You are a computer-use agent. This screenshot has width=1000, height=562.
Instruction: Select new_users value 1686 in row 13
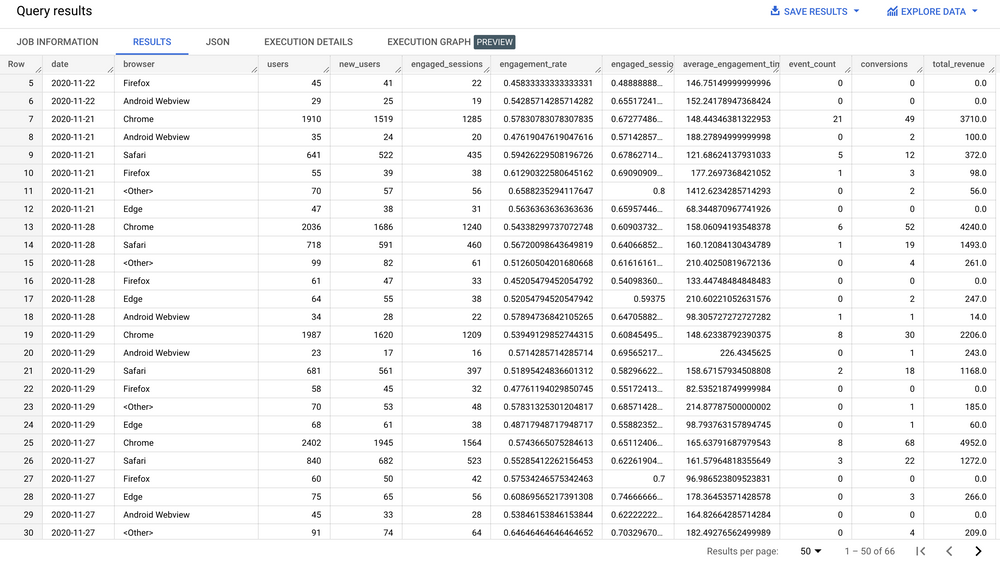point(383,227)
